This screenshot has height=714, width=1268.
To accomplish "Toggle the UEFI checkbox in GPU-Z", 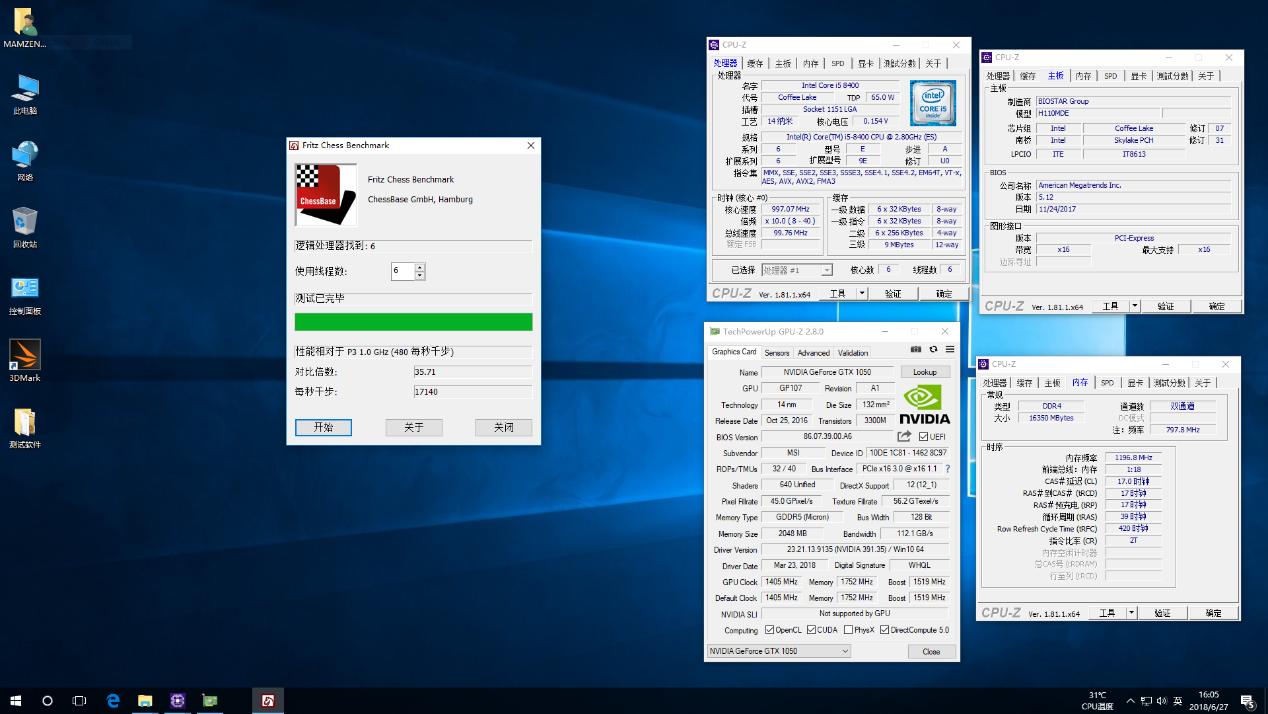I will tap(923, 437).
